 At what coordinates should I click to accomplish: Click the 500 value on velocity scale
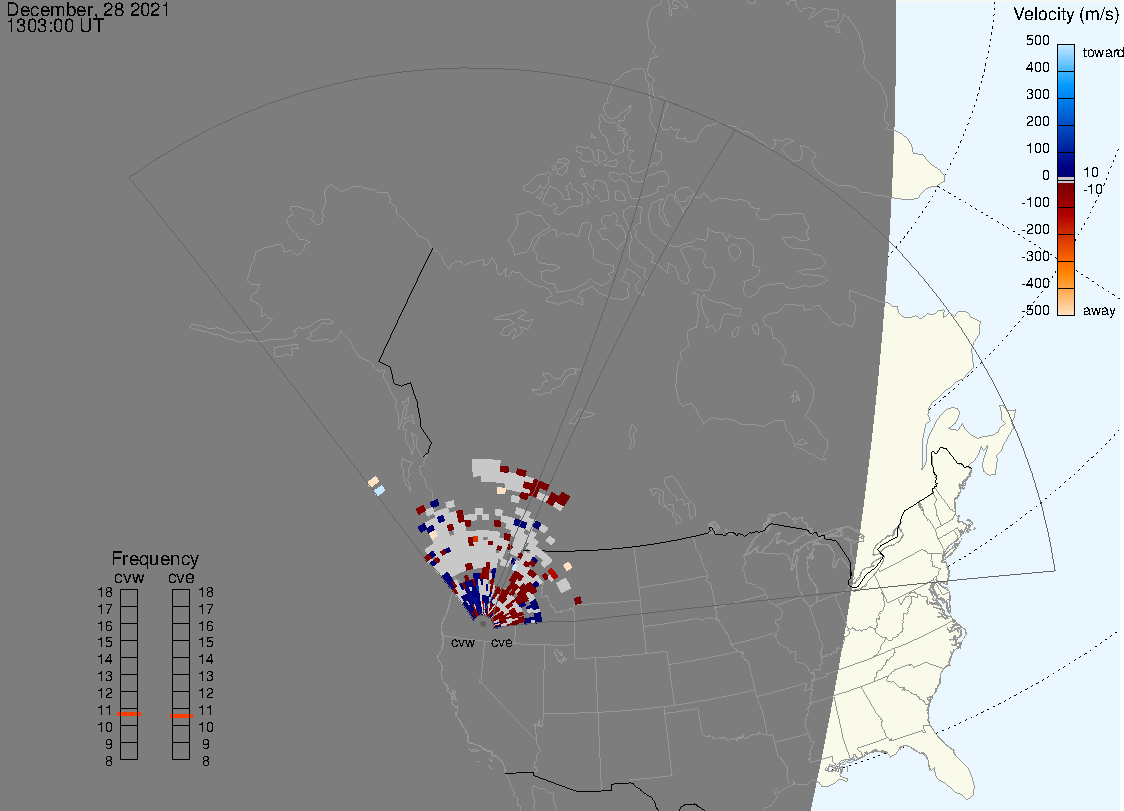tap(1037, 40)
